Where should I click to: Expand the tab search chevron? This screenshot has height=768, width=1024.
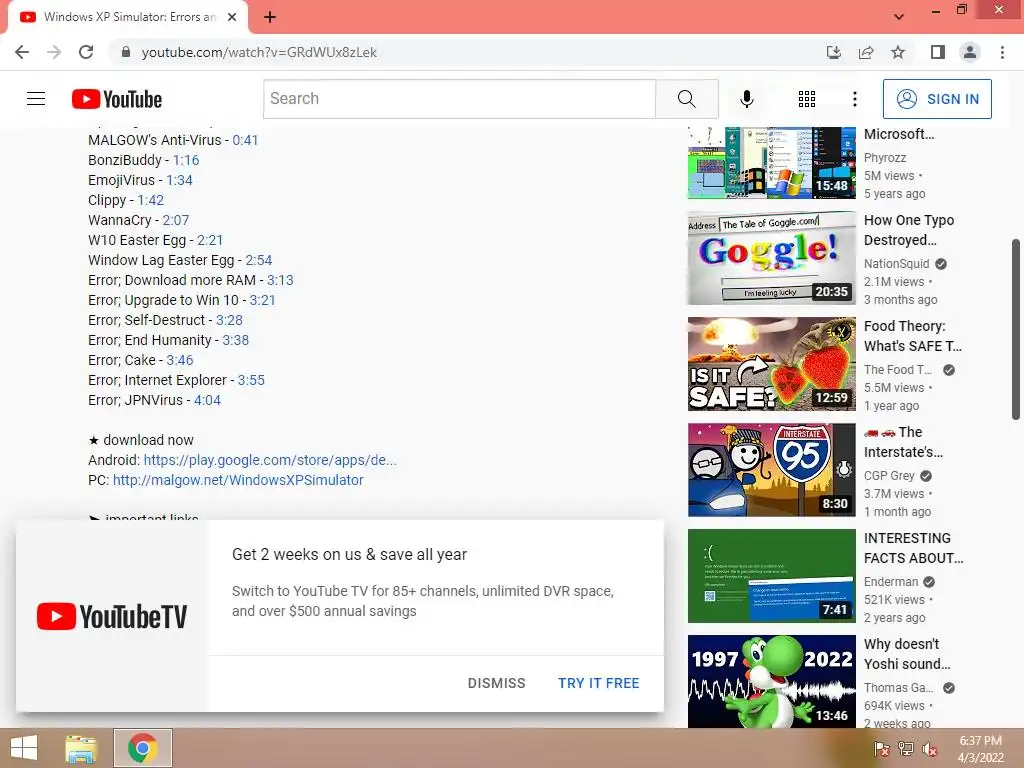tap(899, 17)
